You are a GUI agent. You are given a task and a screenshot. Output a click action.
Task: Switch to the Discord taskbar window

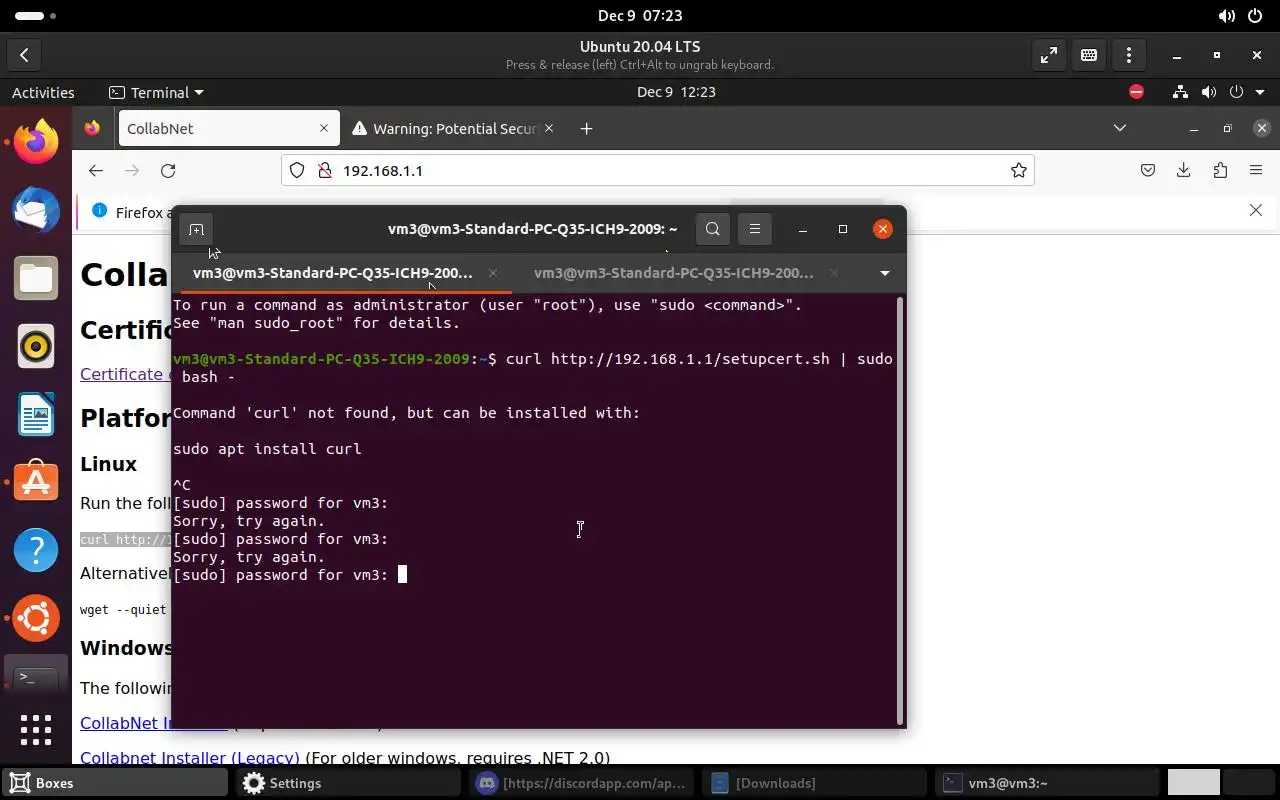click(582, 783)
